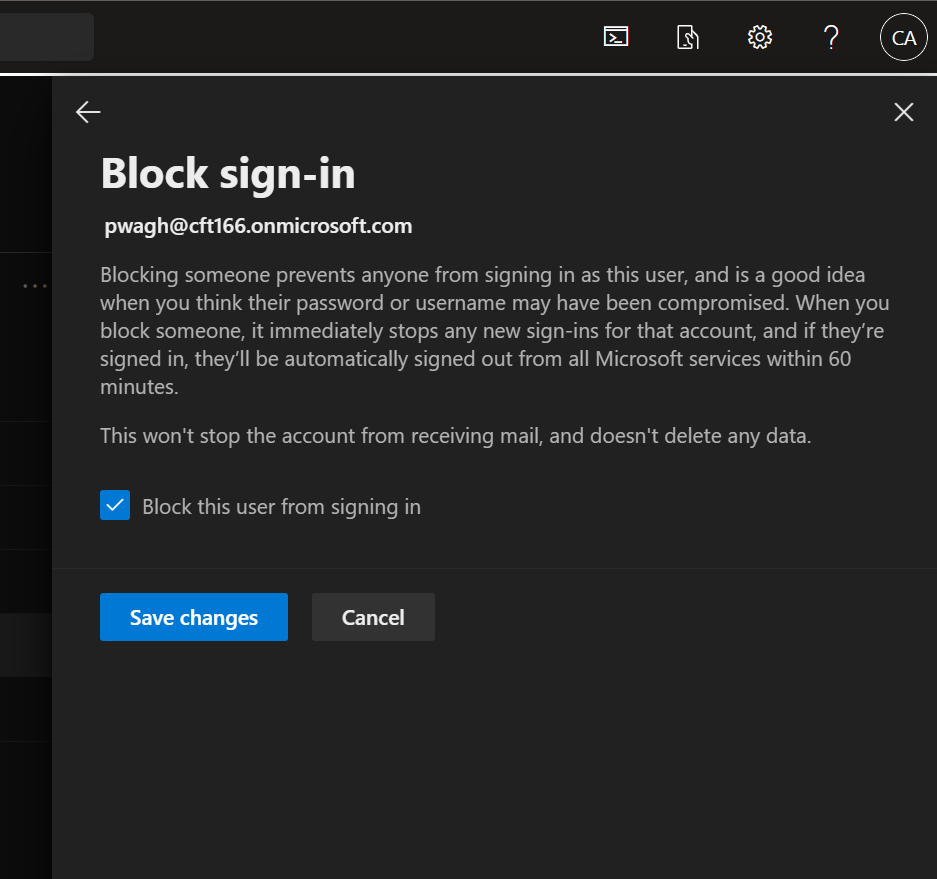Save changes to the block setting
Viewport: 937px width, 879px height.
194,617
